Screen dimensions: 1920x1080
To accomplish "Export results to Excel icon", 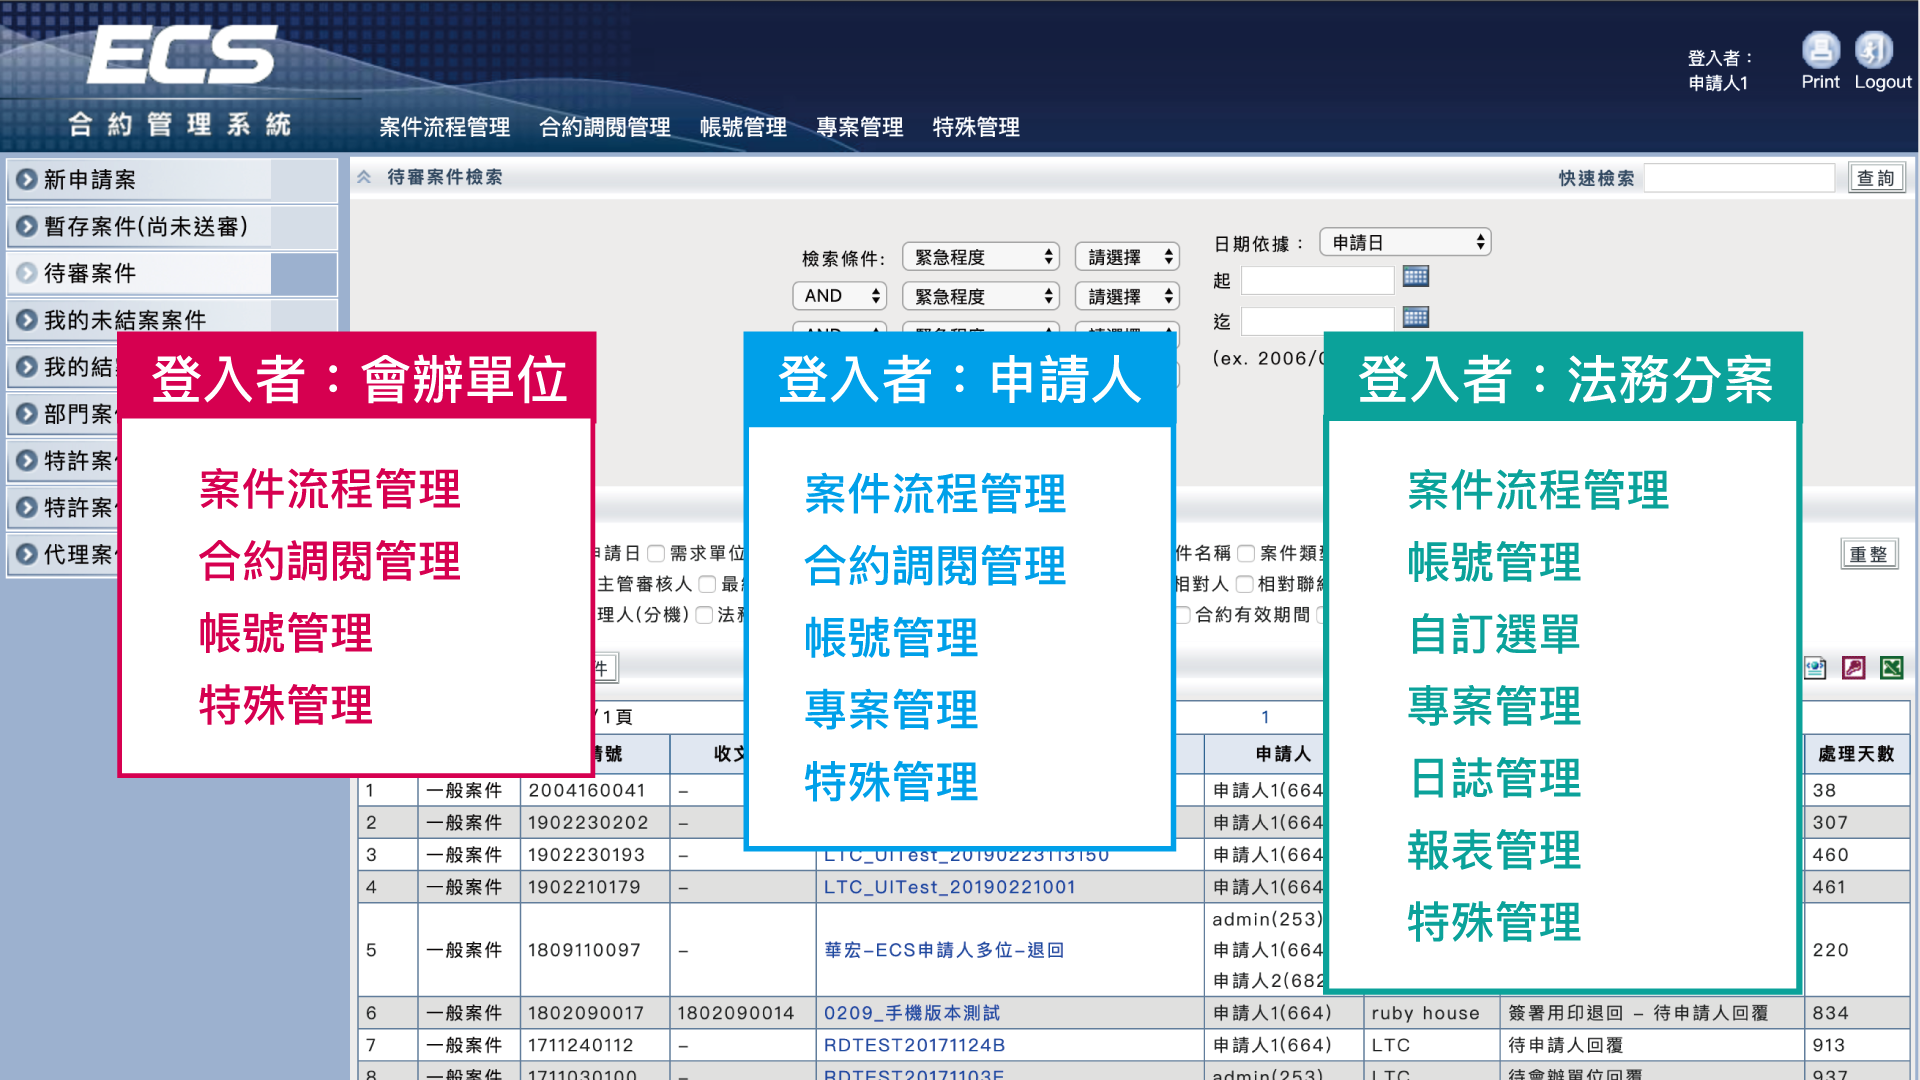I will pos(1892,668).
